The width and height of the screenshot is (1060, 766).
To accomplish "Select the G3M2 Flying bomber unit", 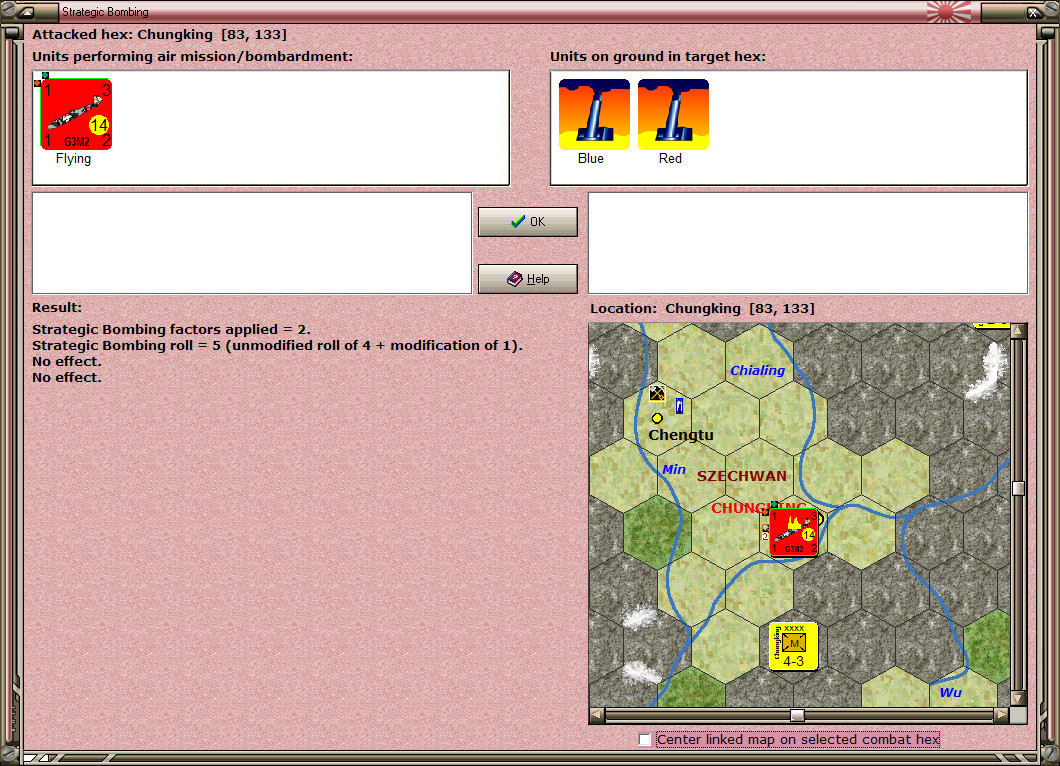I will coord(76,114).
